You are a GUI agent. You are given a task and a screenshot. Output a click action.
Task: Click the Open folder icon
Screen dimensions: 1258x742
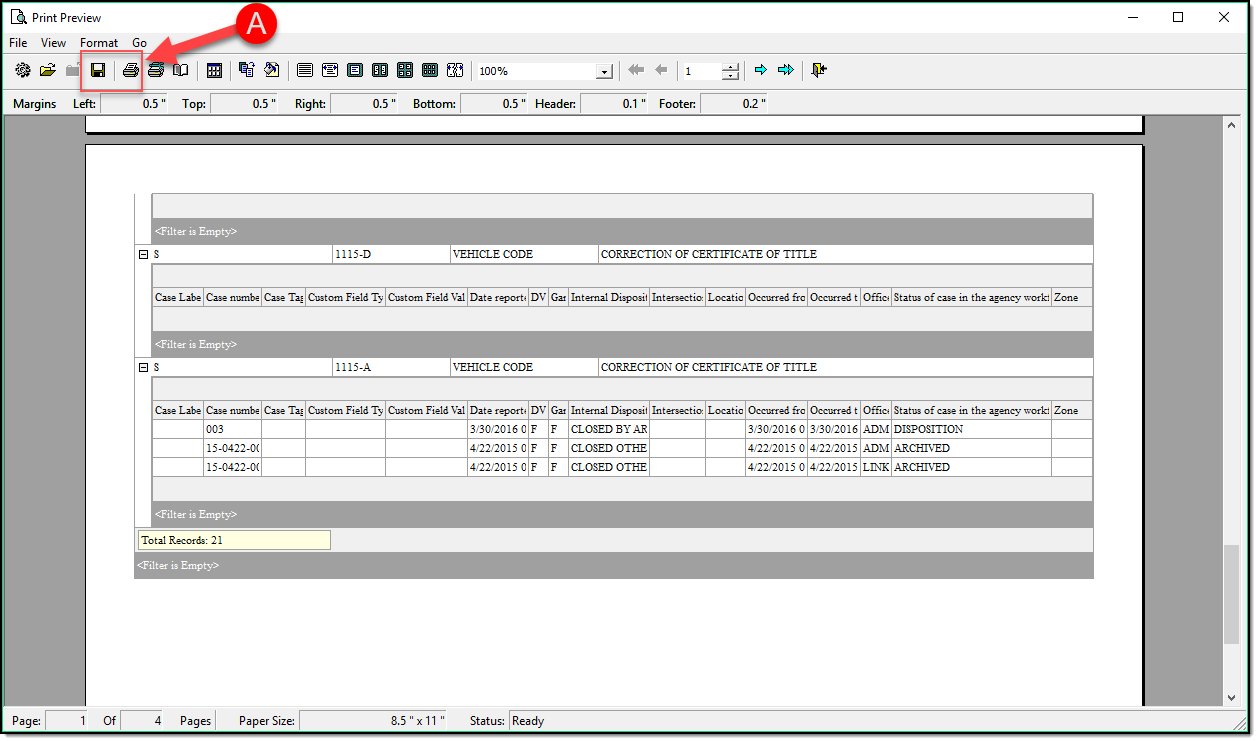(47, 70)
